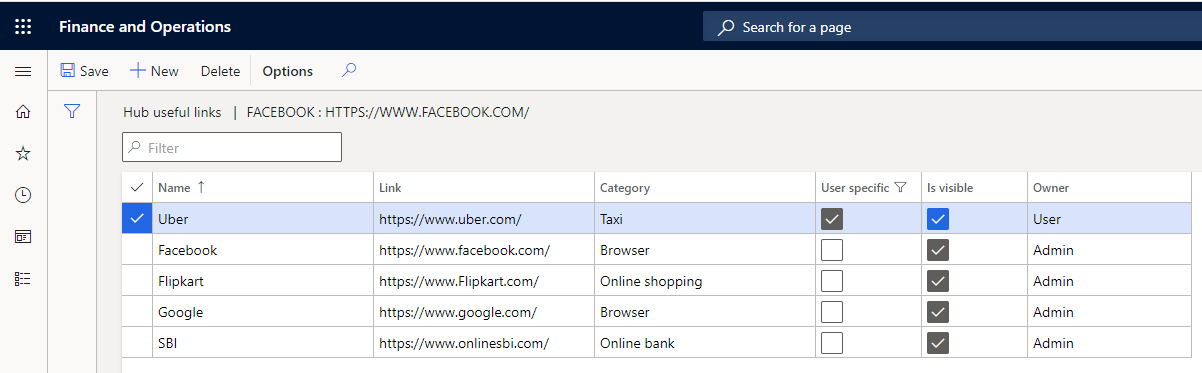Click the Admin owner cell for Flipkart
The image size is (1202, 373).
click(x=1110, y=281)
